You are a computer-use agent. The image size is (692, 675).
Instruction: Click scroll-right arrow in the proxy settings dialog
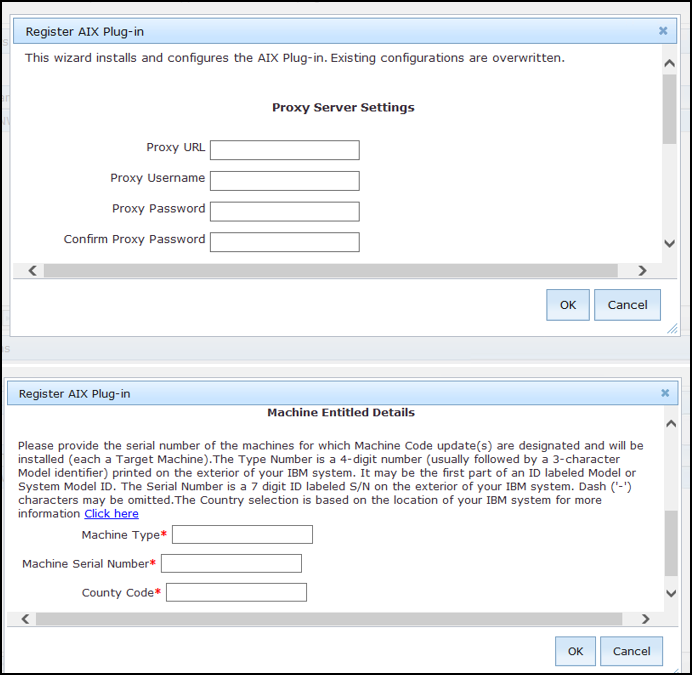click(x=643, y=271)
